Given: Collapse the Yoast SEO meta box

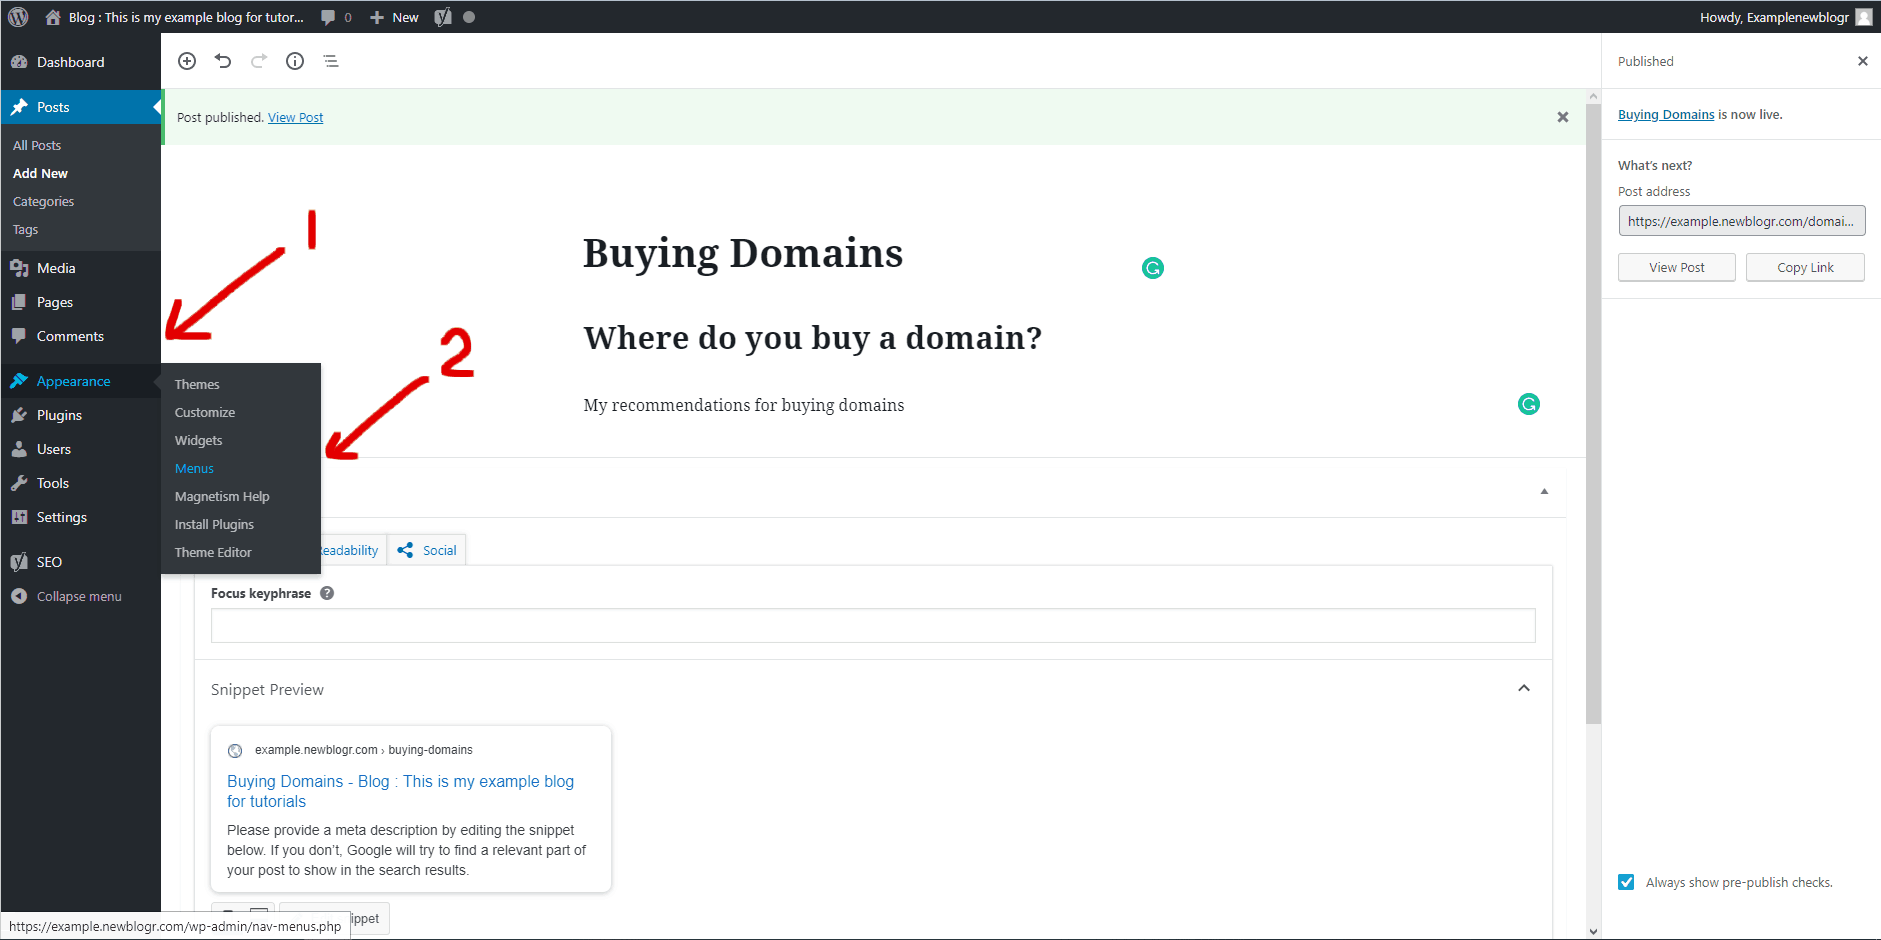Looking at the screenshot, I should [x=1544, y=491].
